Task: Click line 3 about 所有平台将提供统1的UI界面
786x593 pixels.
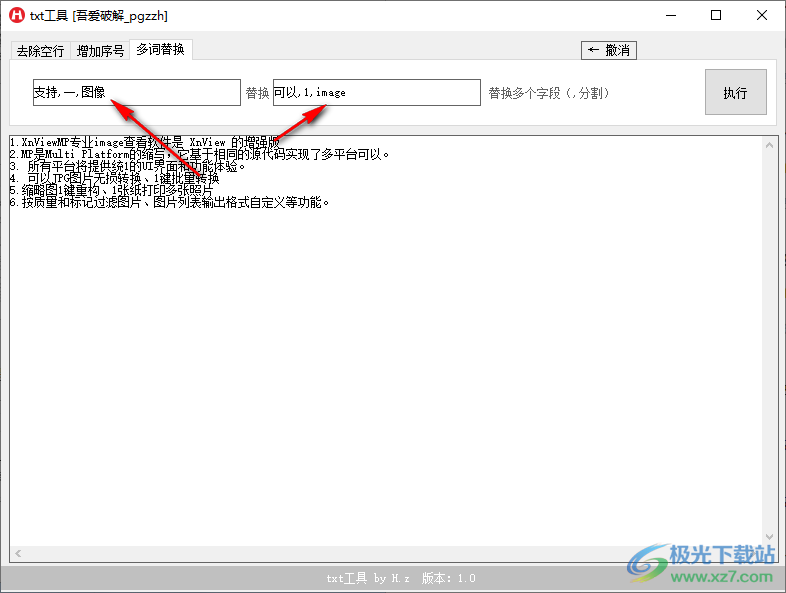Action: [127, 166]
